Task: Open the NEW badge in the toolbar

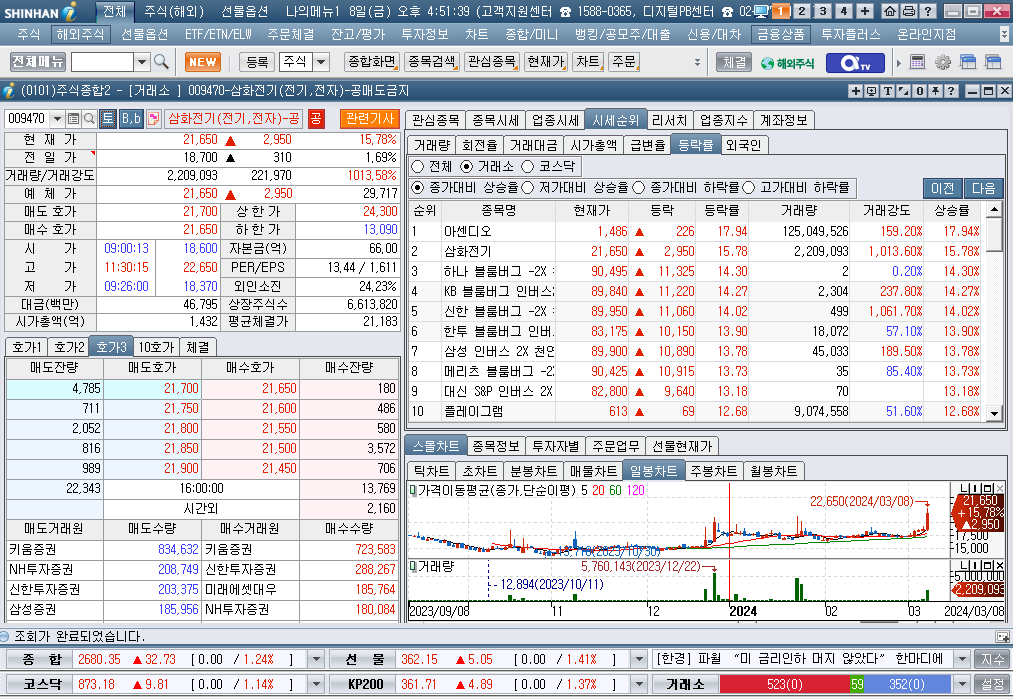Action: tap(203, 62)
